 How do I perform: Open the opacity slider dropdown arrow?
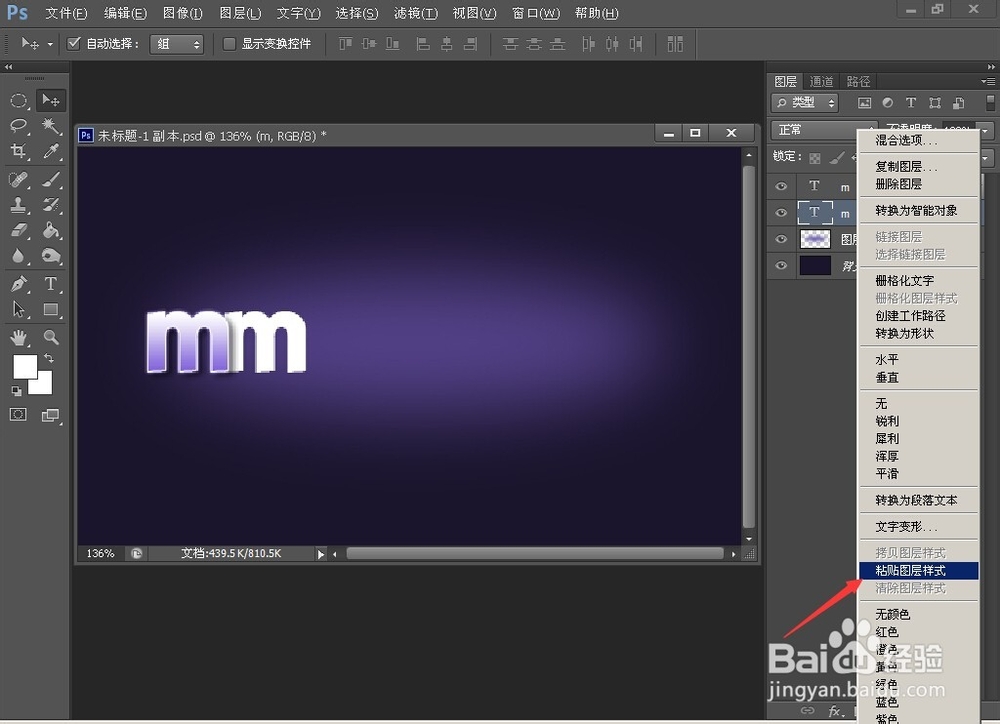(x=986, y=131)
